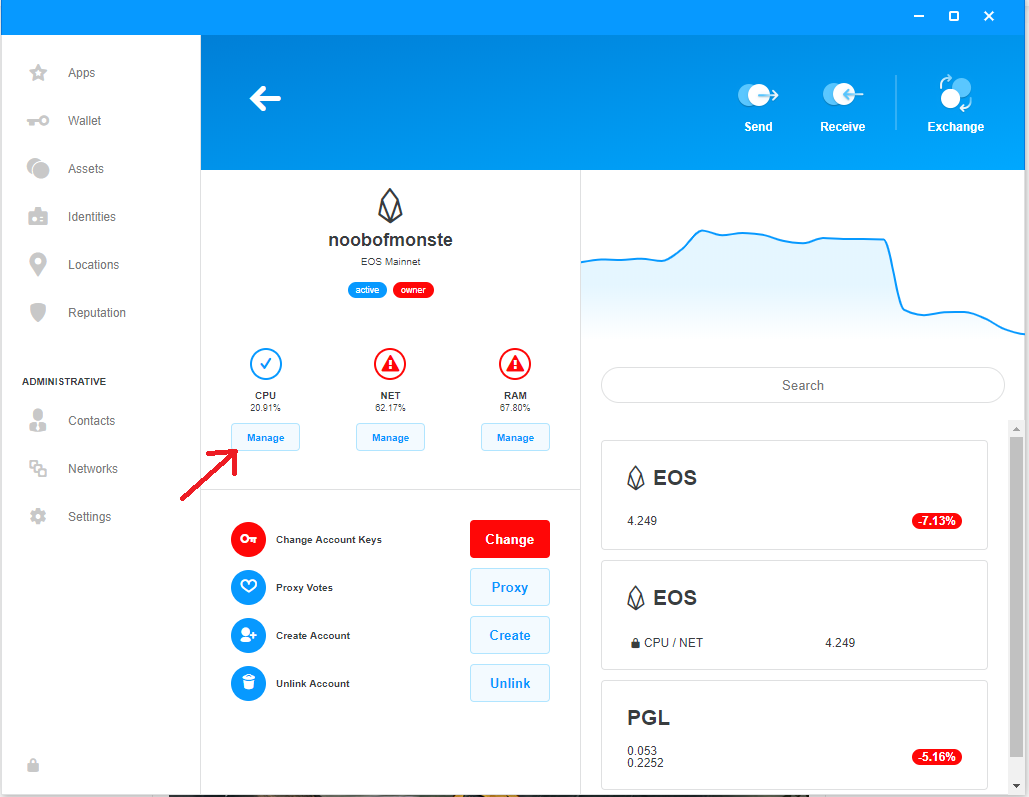Lock the wallet with padlock icon

point(33,765)
